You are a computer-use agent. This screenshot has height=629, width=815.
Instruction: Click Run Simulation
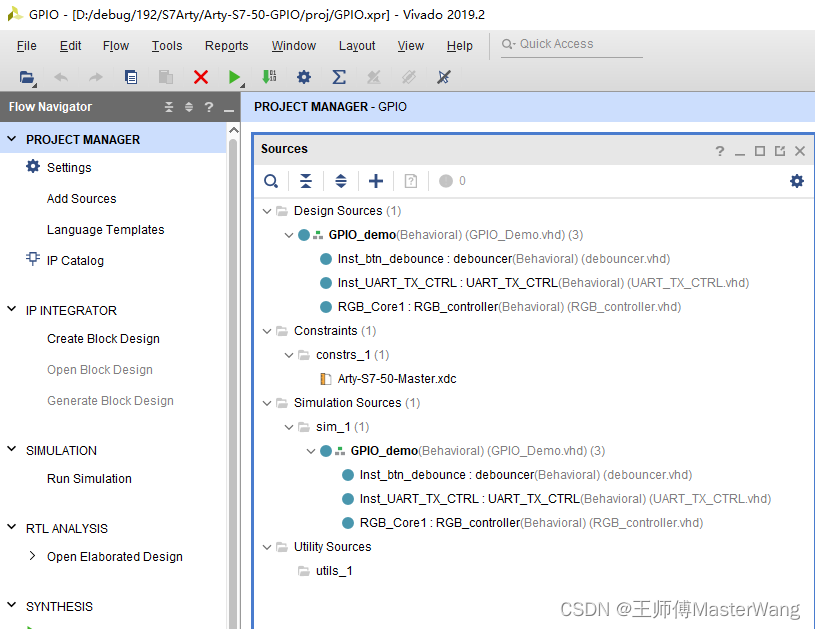pos(89,478)
